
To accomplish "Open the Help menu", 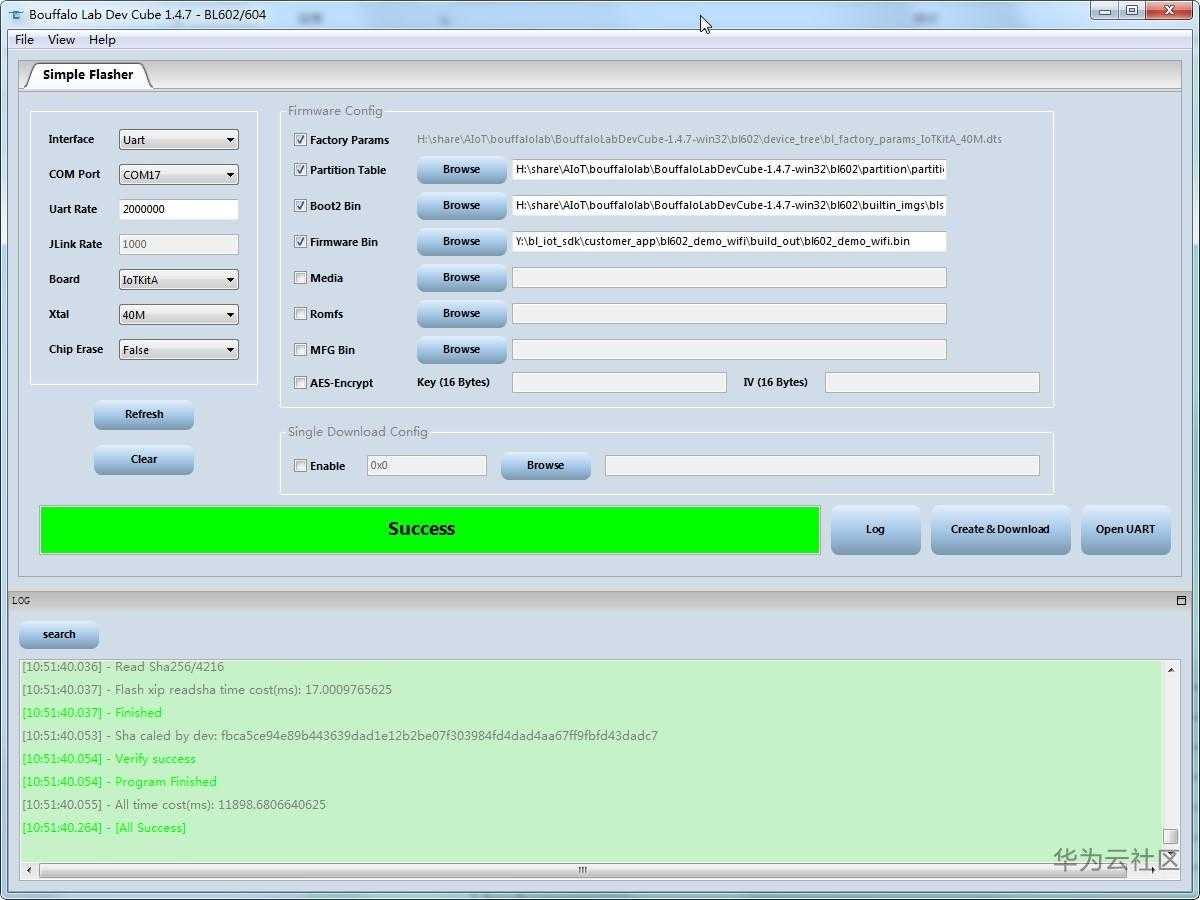I will click(102, 40).
